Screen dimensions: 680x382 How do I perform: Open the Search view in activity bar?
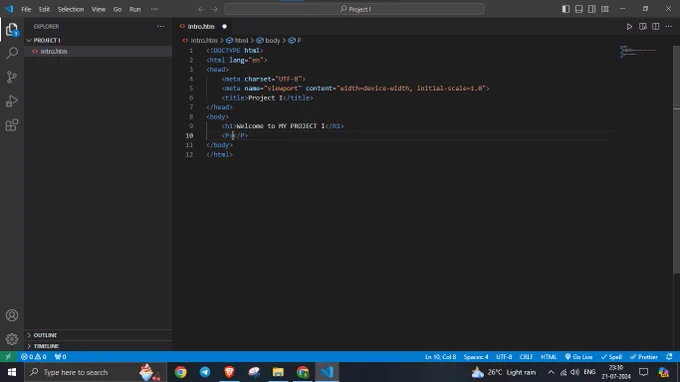[x=12, y=53]
